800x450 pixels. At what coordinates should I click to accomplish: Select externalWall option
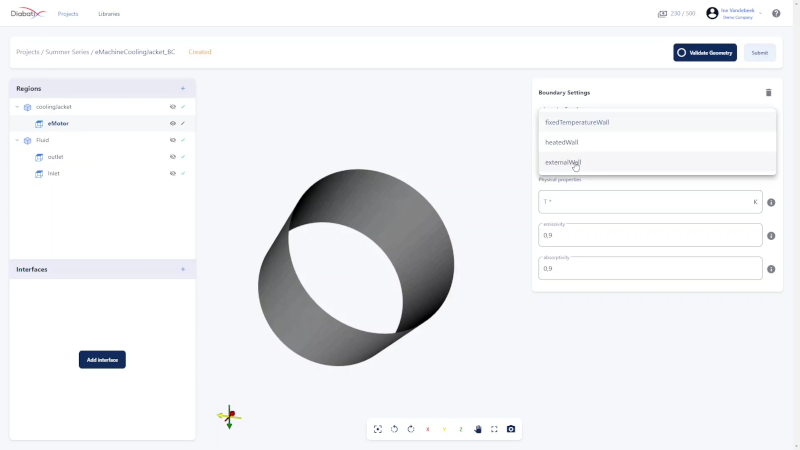coord(657,162)
